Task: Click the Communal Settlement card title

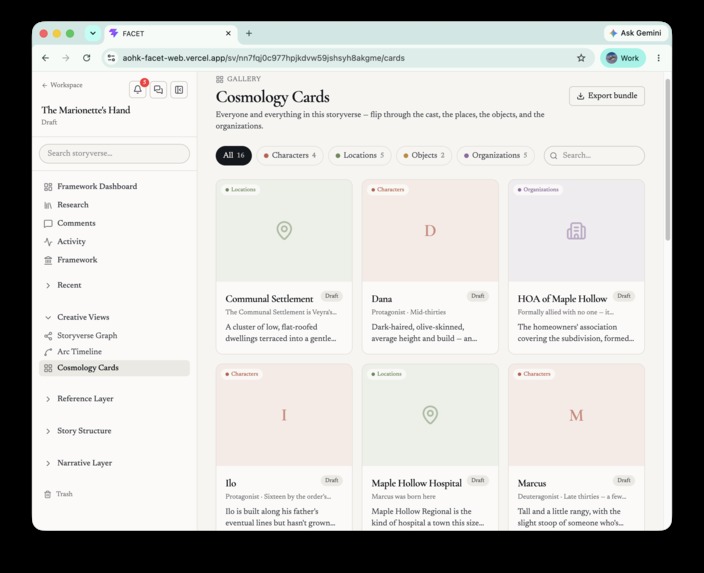Action: pos(269,299)
